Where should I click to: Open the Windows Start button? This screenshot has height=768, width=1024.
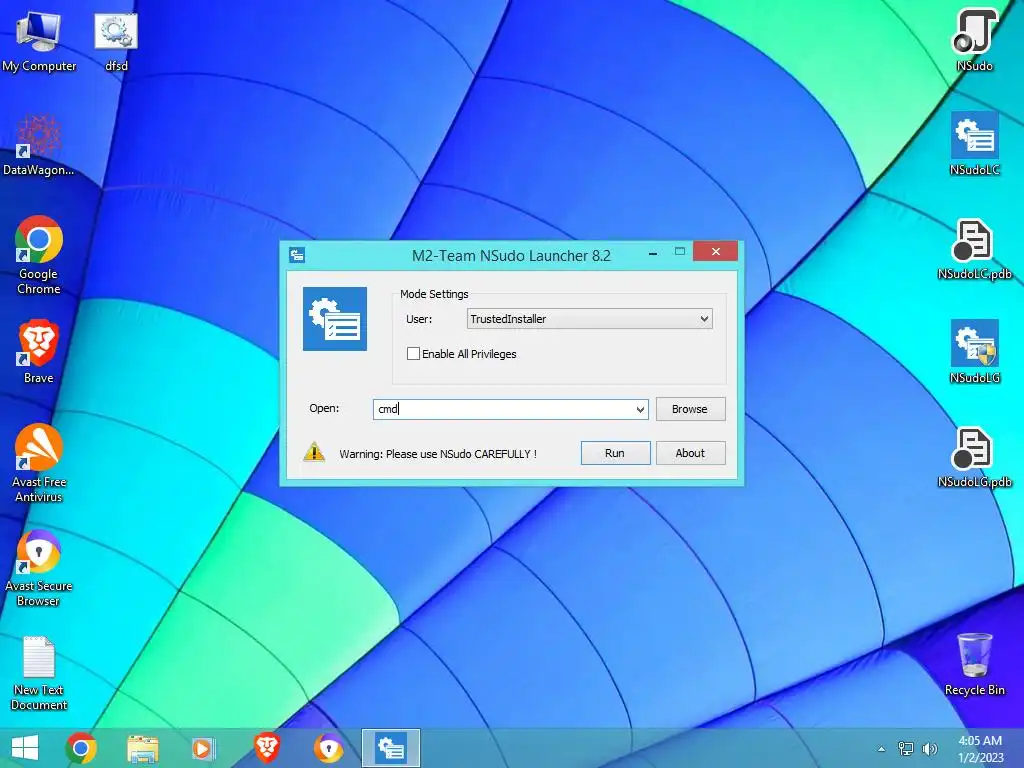(x=25, y=748)
